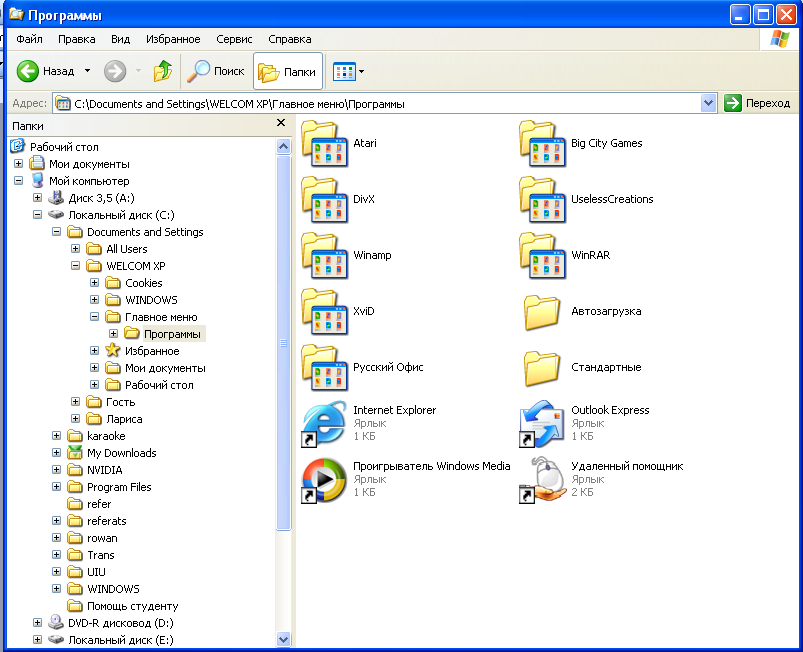Screen dimensions: 803x652
Task: Select the Лариса folder in tree
Action: point(124,419)
